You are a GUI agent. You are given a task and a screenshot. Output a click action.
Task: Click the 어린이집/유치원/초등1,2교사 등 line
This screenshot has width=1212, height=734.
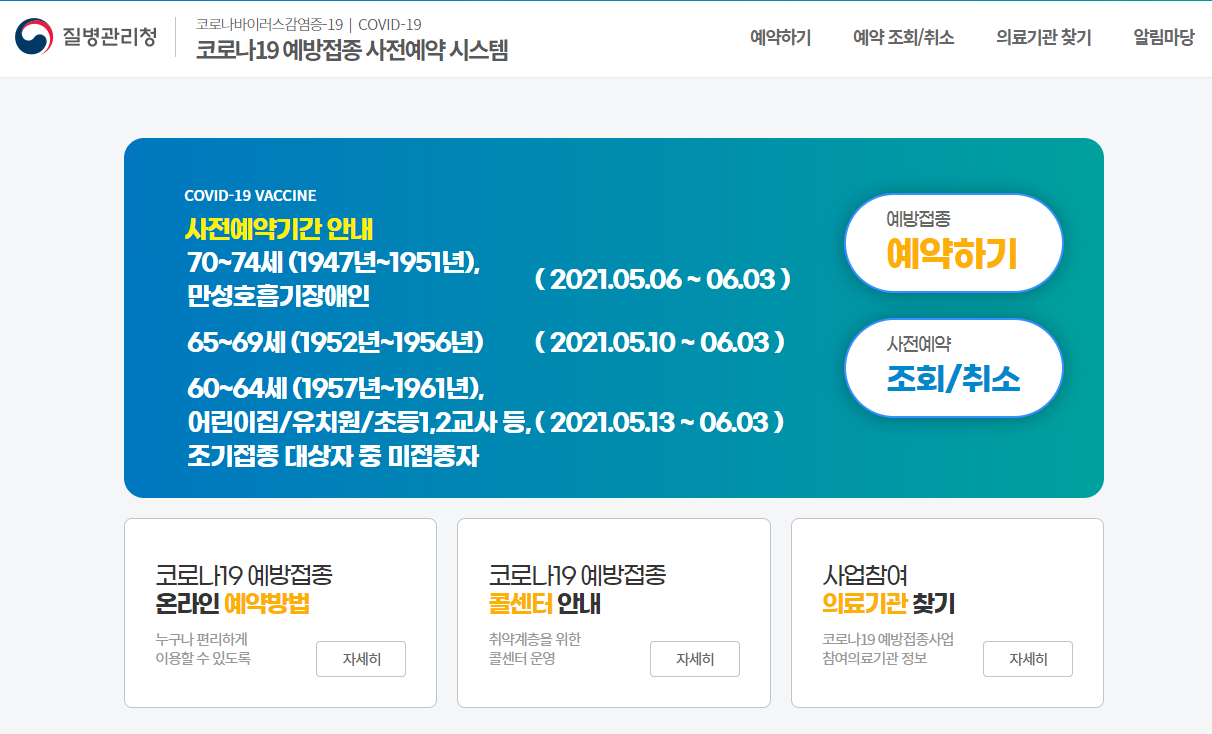[x=359, y=422]
